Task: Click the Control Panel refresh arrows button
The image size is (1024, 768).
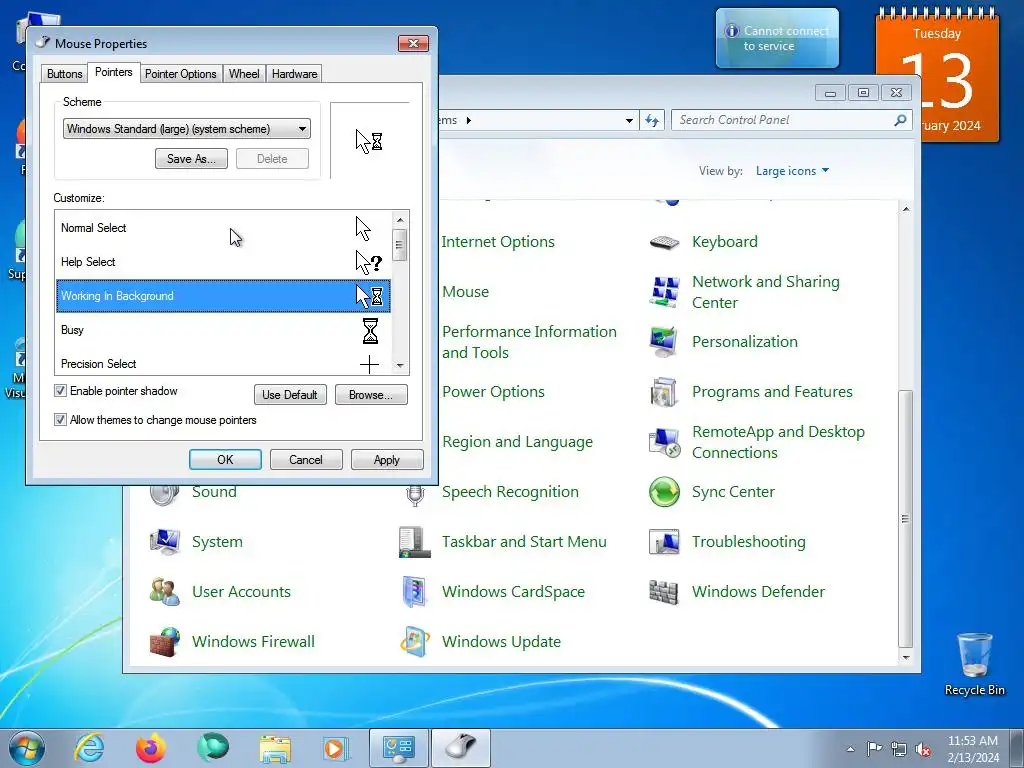Action: (x=652, y=120)
